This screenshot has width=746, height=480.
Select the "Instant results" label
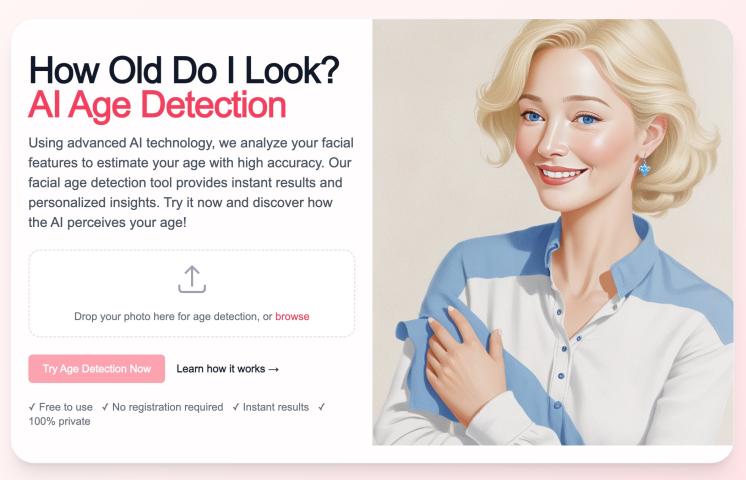[x=276, y=407]
